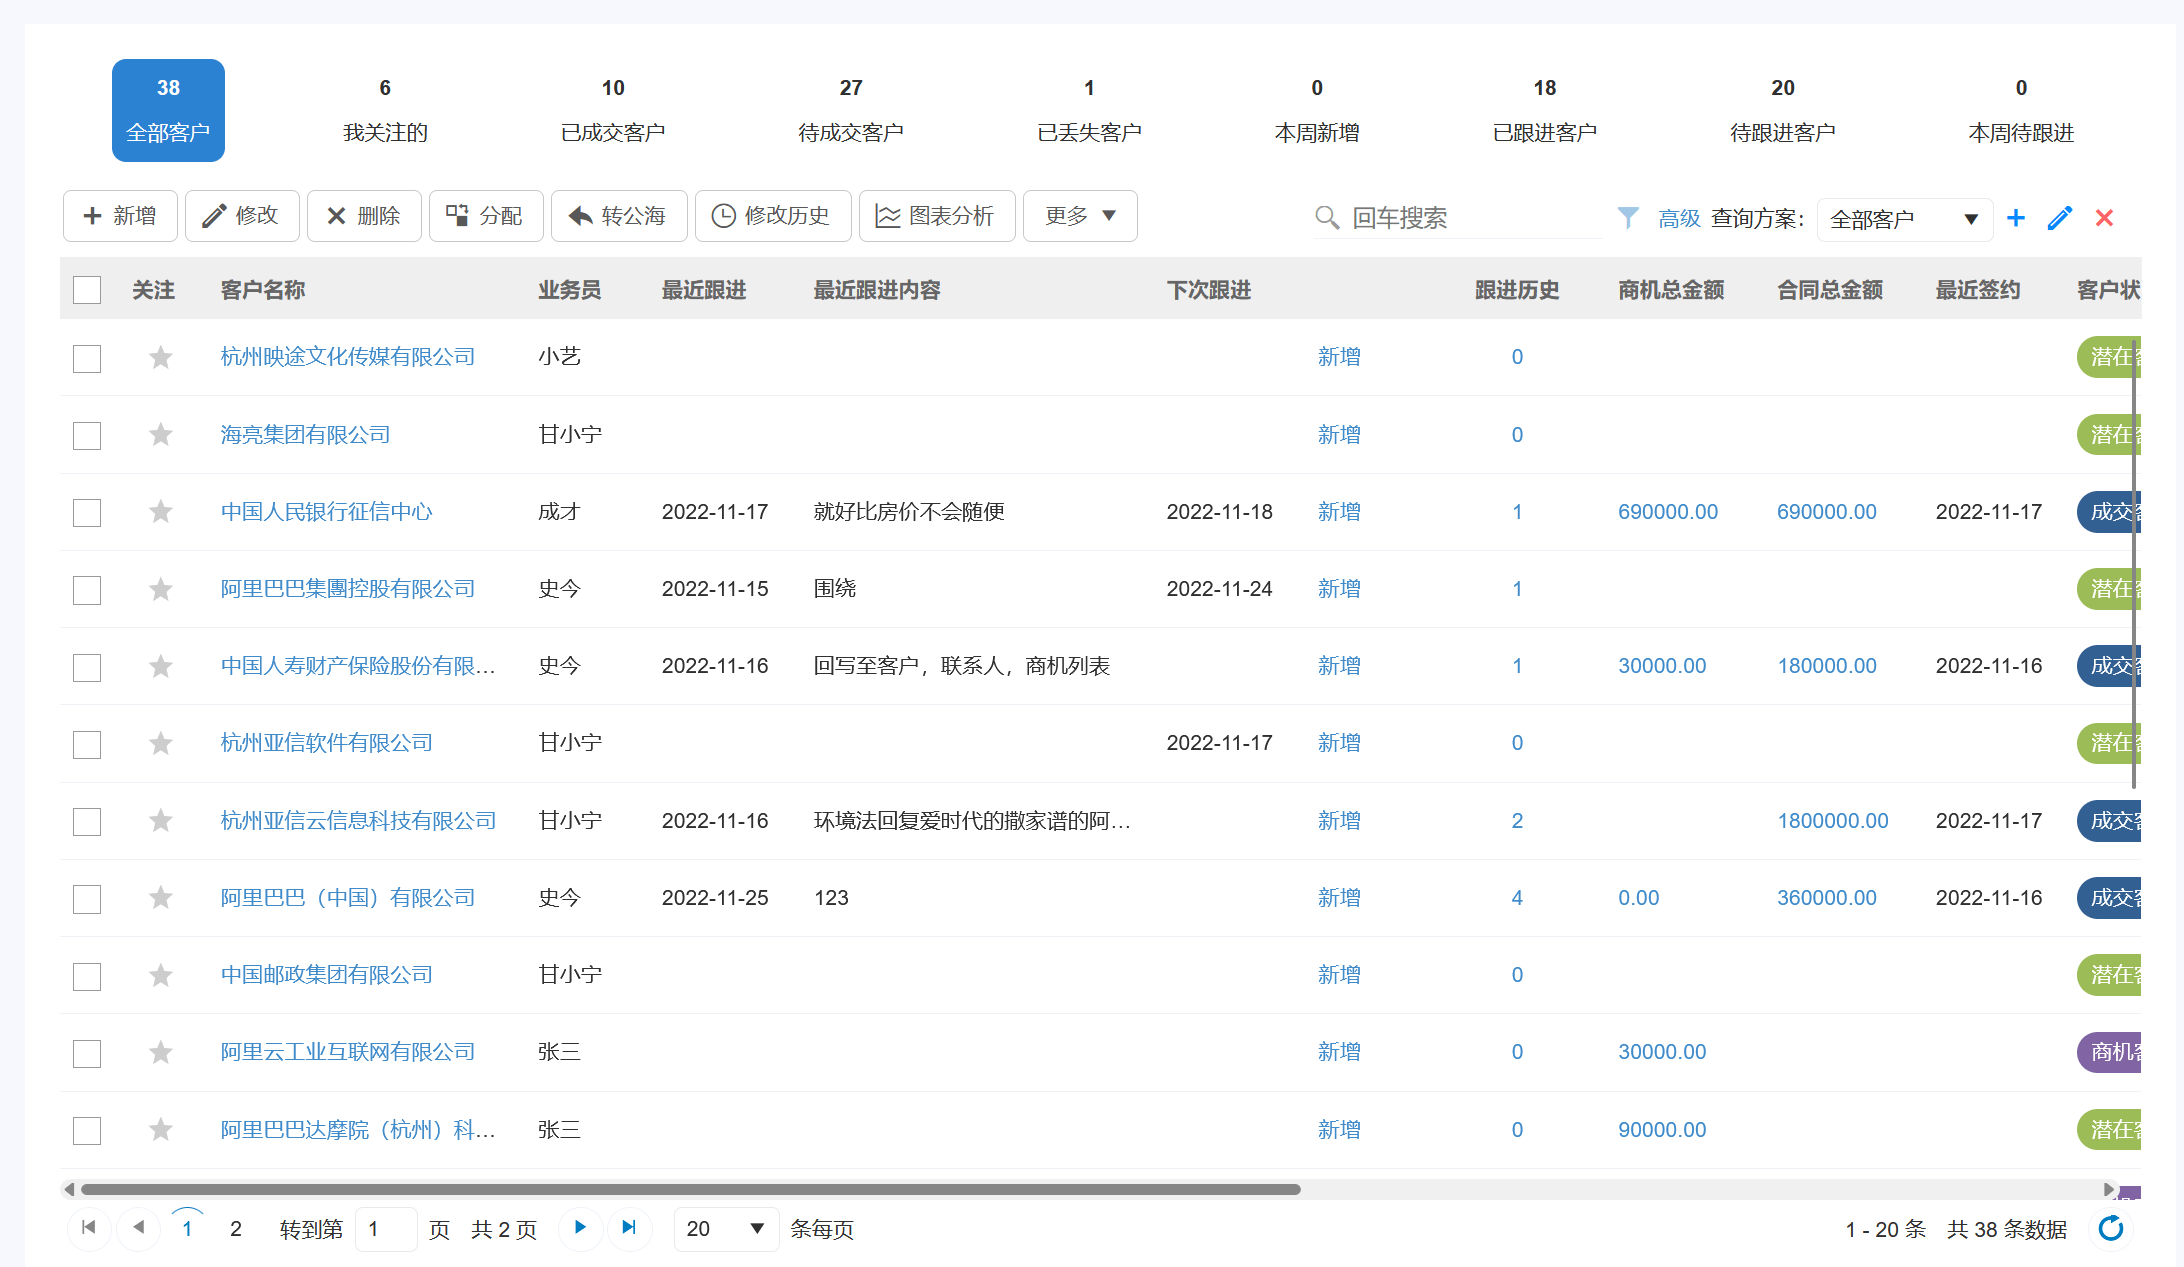Select the 修改 pencil tool
Screen dimensions: 2184x1267
click(241, 215)
